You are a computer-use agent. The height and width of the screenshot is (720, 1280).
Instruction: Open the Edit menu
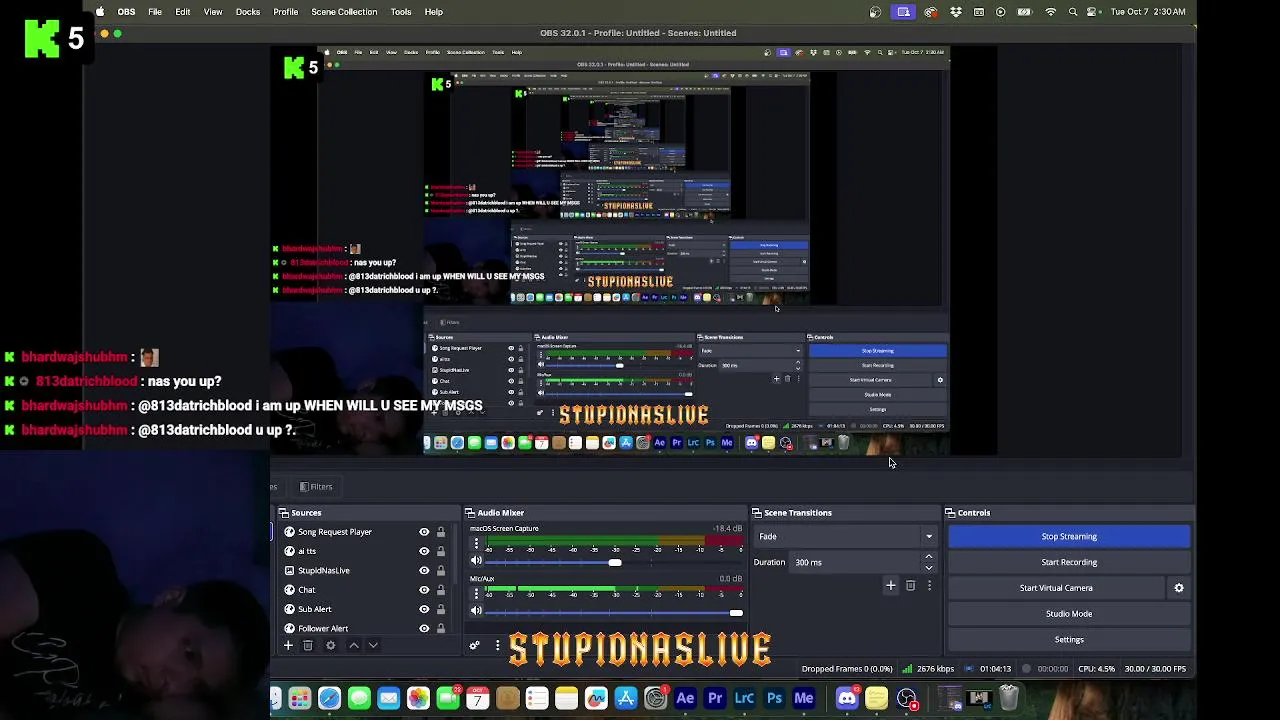[x=183, y=12]
